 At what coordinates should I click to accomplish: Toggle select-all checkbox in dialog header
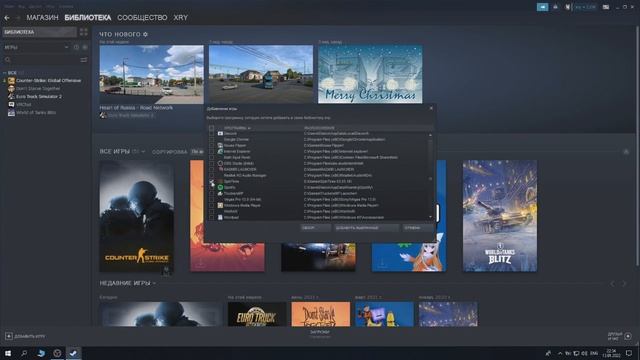pyautogui.click(x=211, y=128)
